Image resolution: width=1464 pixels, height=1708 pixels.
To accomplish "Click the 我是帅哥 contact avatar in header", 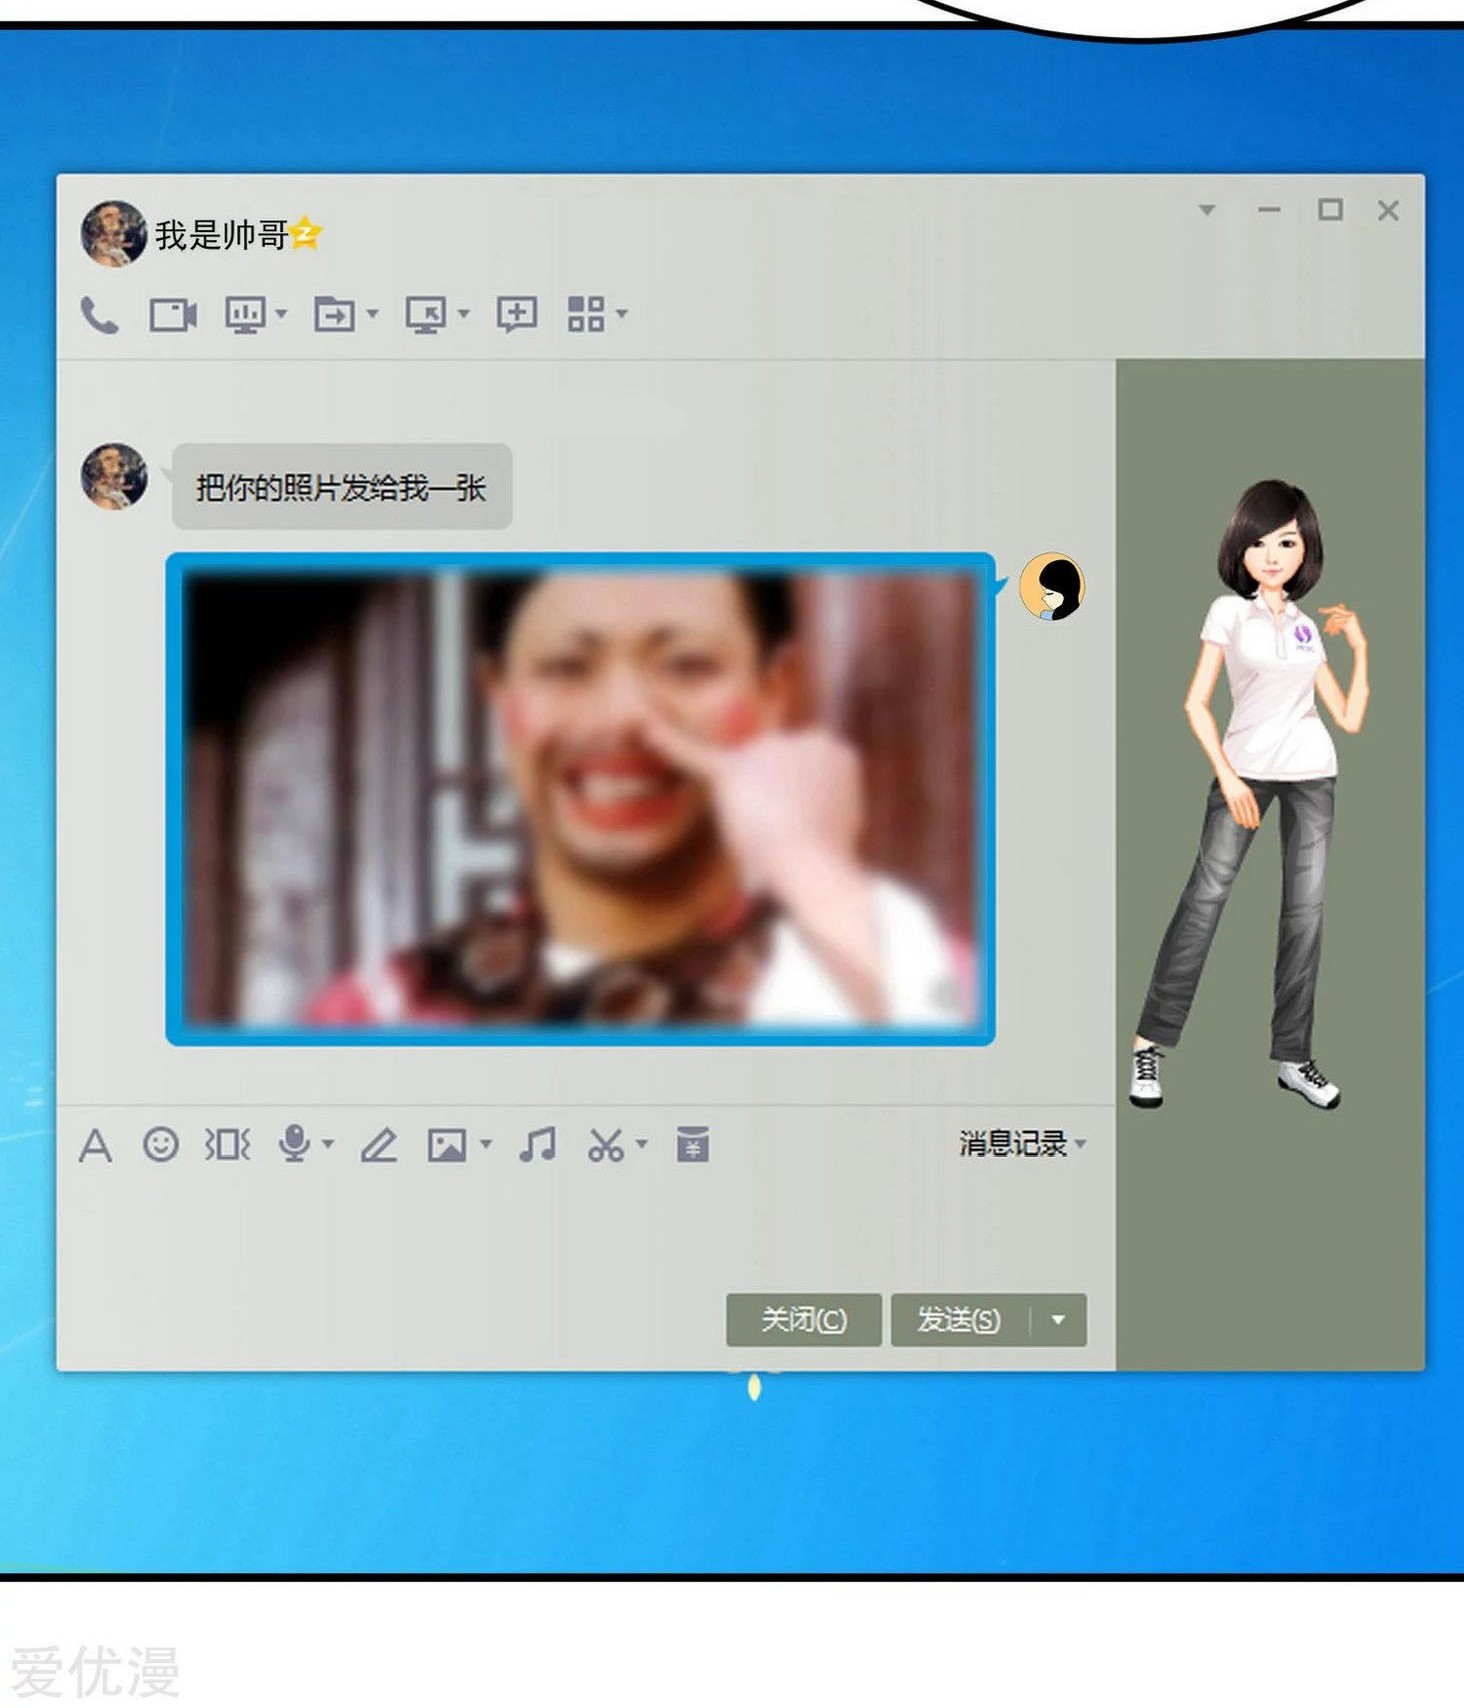I will (113, 234).
